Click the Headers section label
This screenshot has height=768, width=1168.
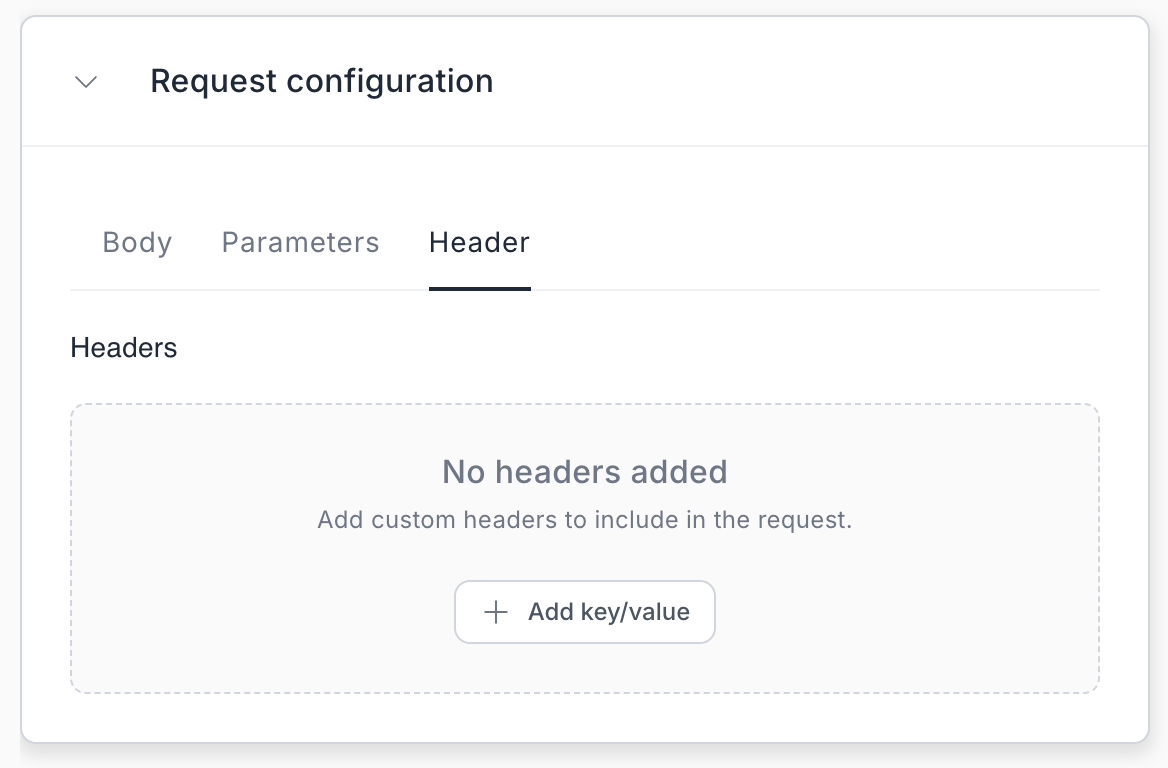123,348
